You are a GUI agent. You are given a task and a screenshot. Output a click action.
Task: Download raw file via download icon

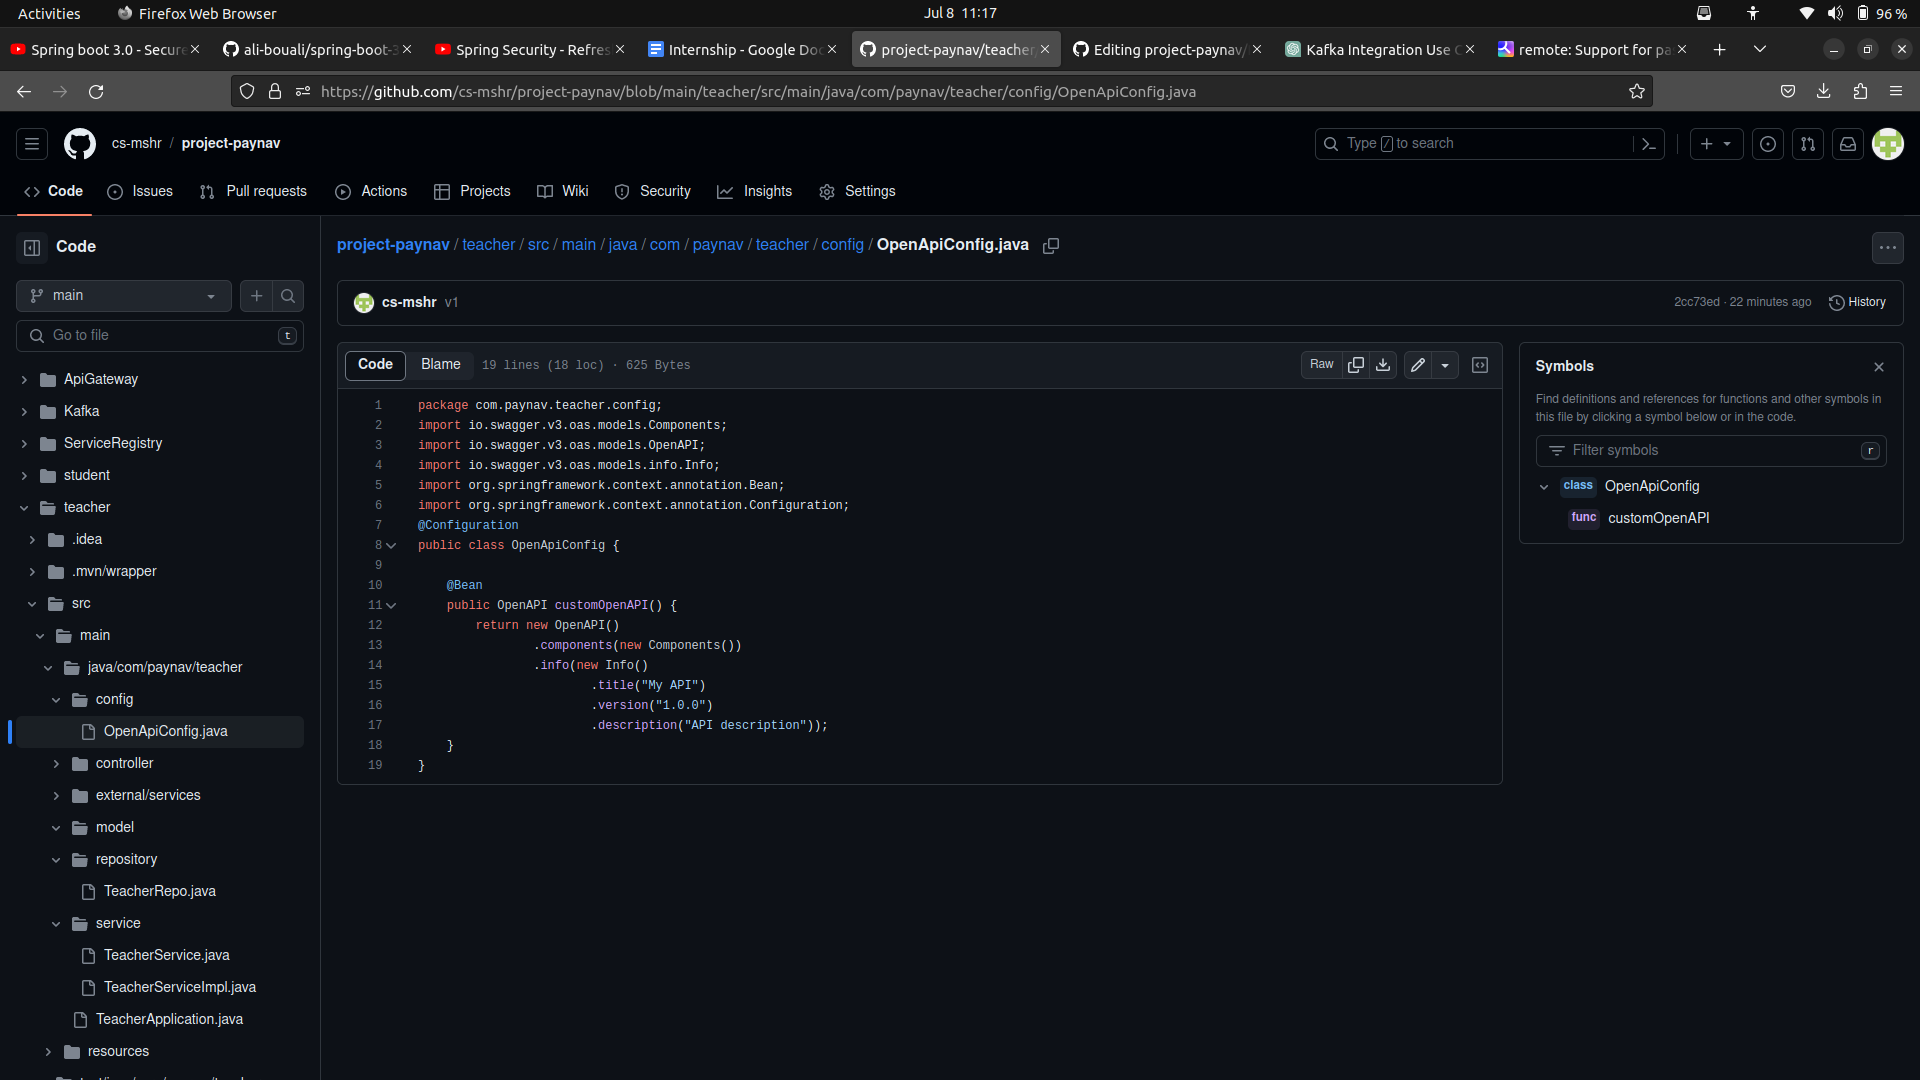point(1383,364)
